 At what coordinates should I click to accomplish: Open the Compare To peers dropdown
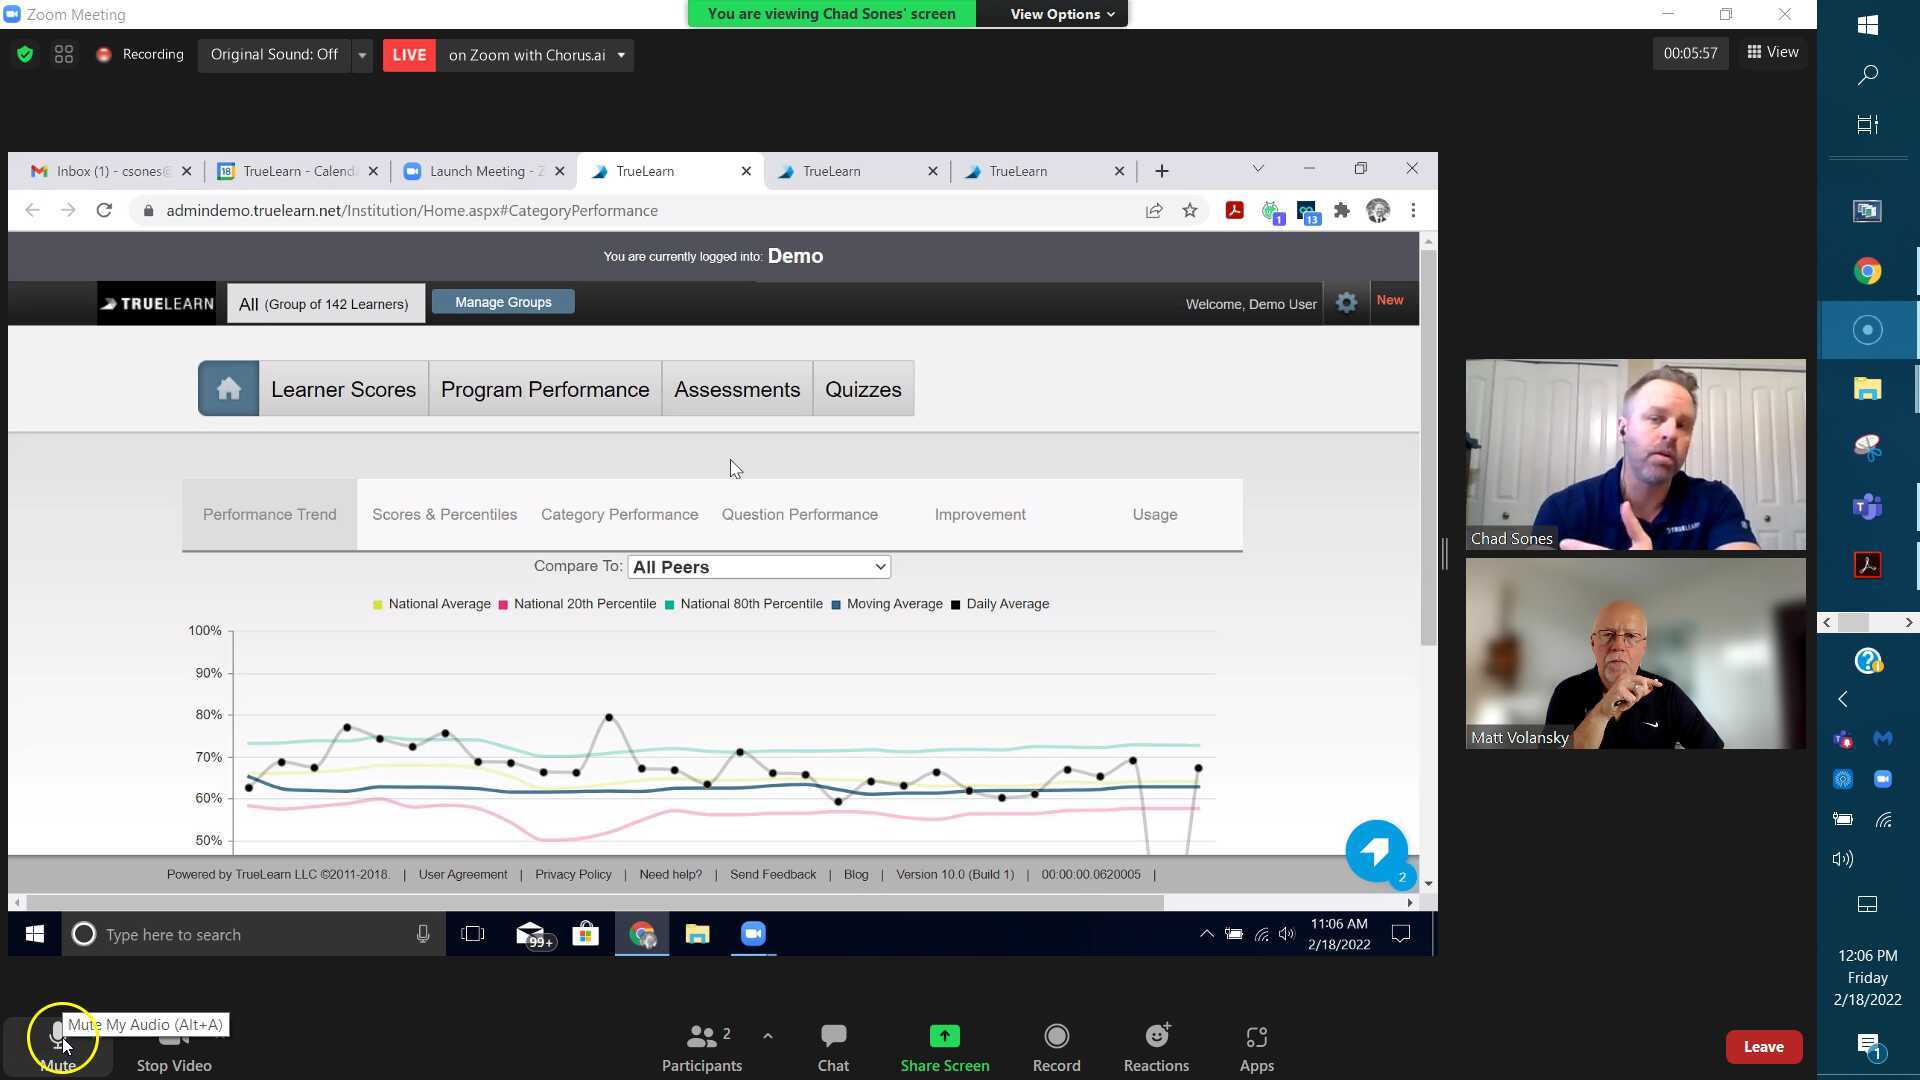[x=757, y=566]
